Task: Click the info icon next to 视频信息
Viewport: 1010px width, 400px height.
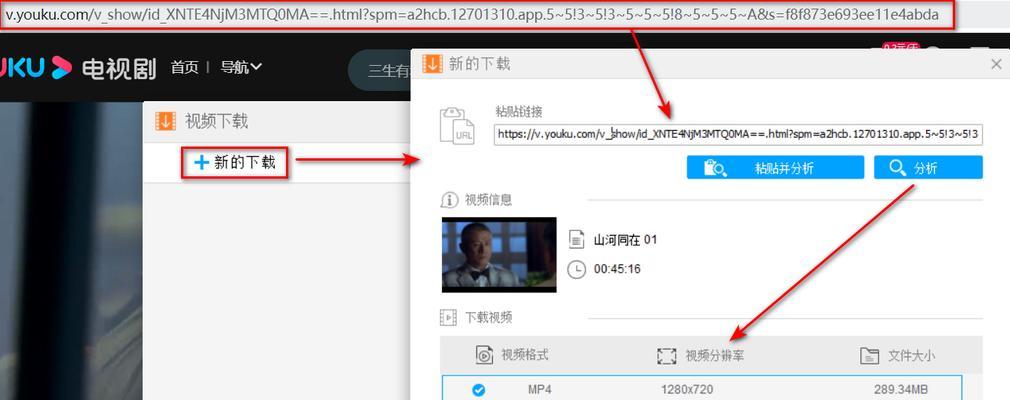Action: click(x=449, y=200)
